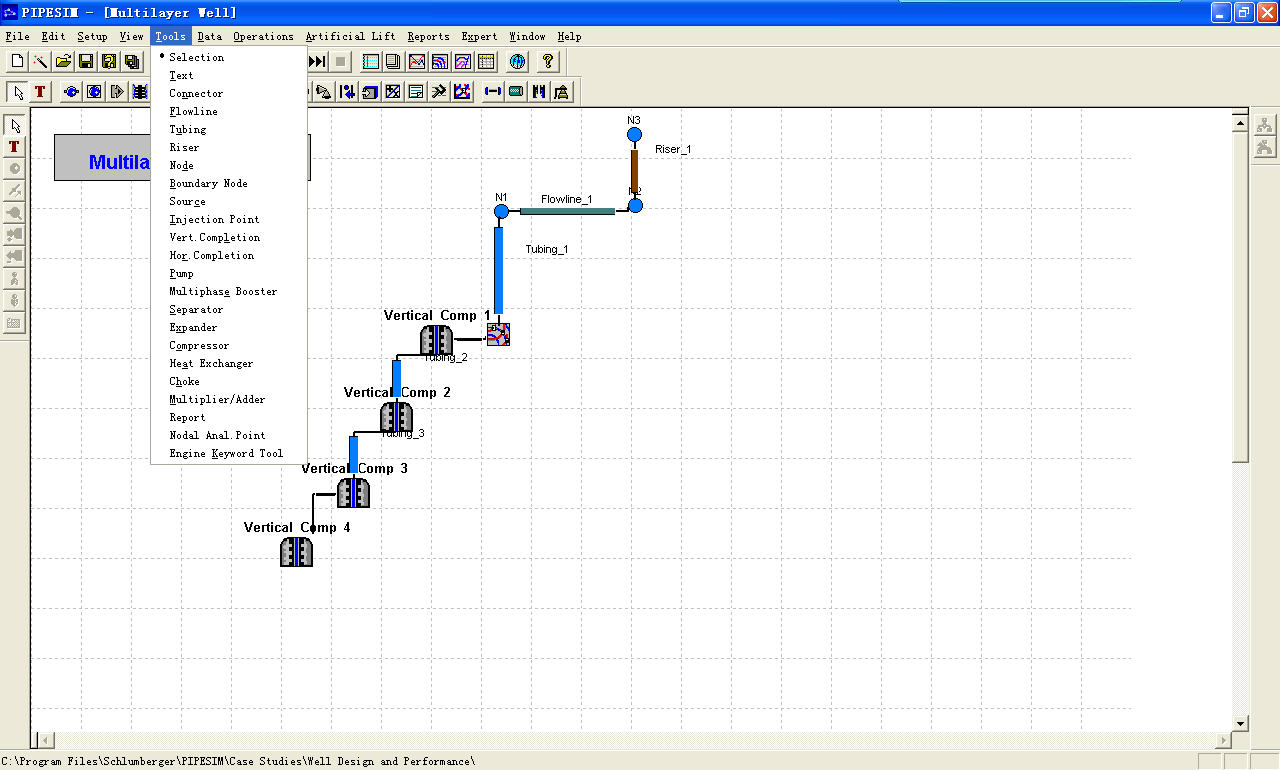The width and height of the screenshot is (1280, 770).
Task: Click the Vertical Comp 1 completion icon
Action: 437,340
